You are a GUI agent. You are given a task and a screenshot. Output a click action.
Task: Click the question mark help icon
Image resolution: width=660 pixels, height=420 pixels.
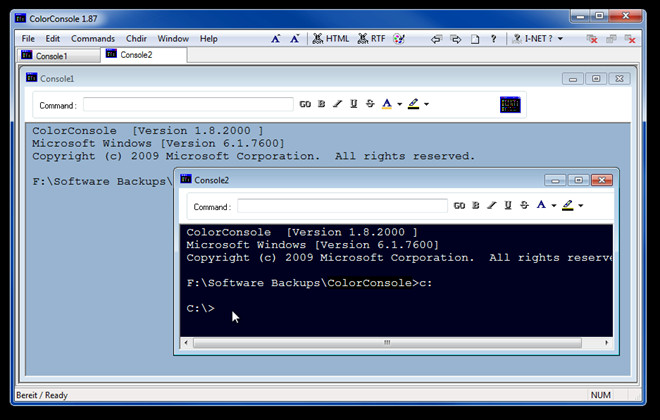coord(493,39)
